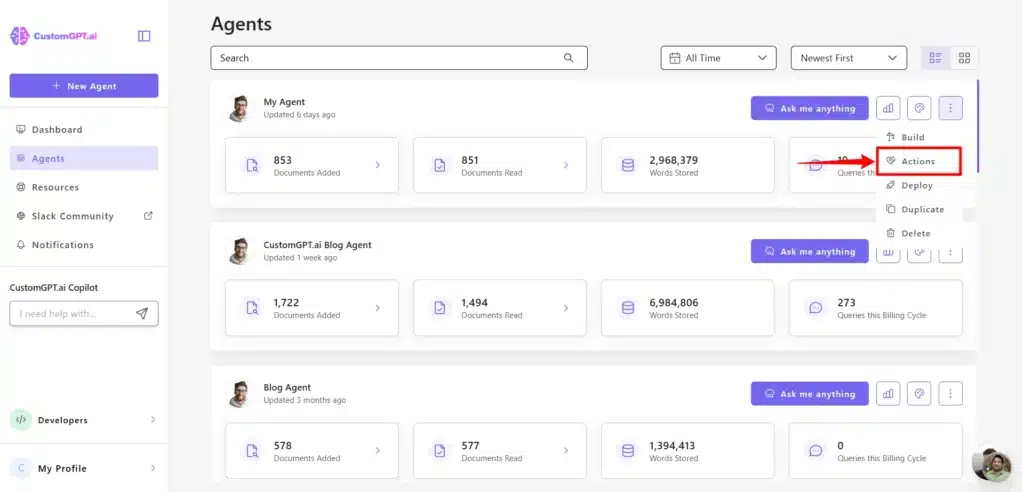Open My Agent title text
The height and width of the screenshot is (492, 1024).
coord(284,102)
